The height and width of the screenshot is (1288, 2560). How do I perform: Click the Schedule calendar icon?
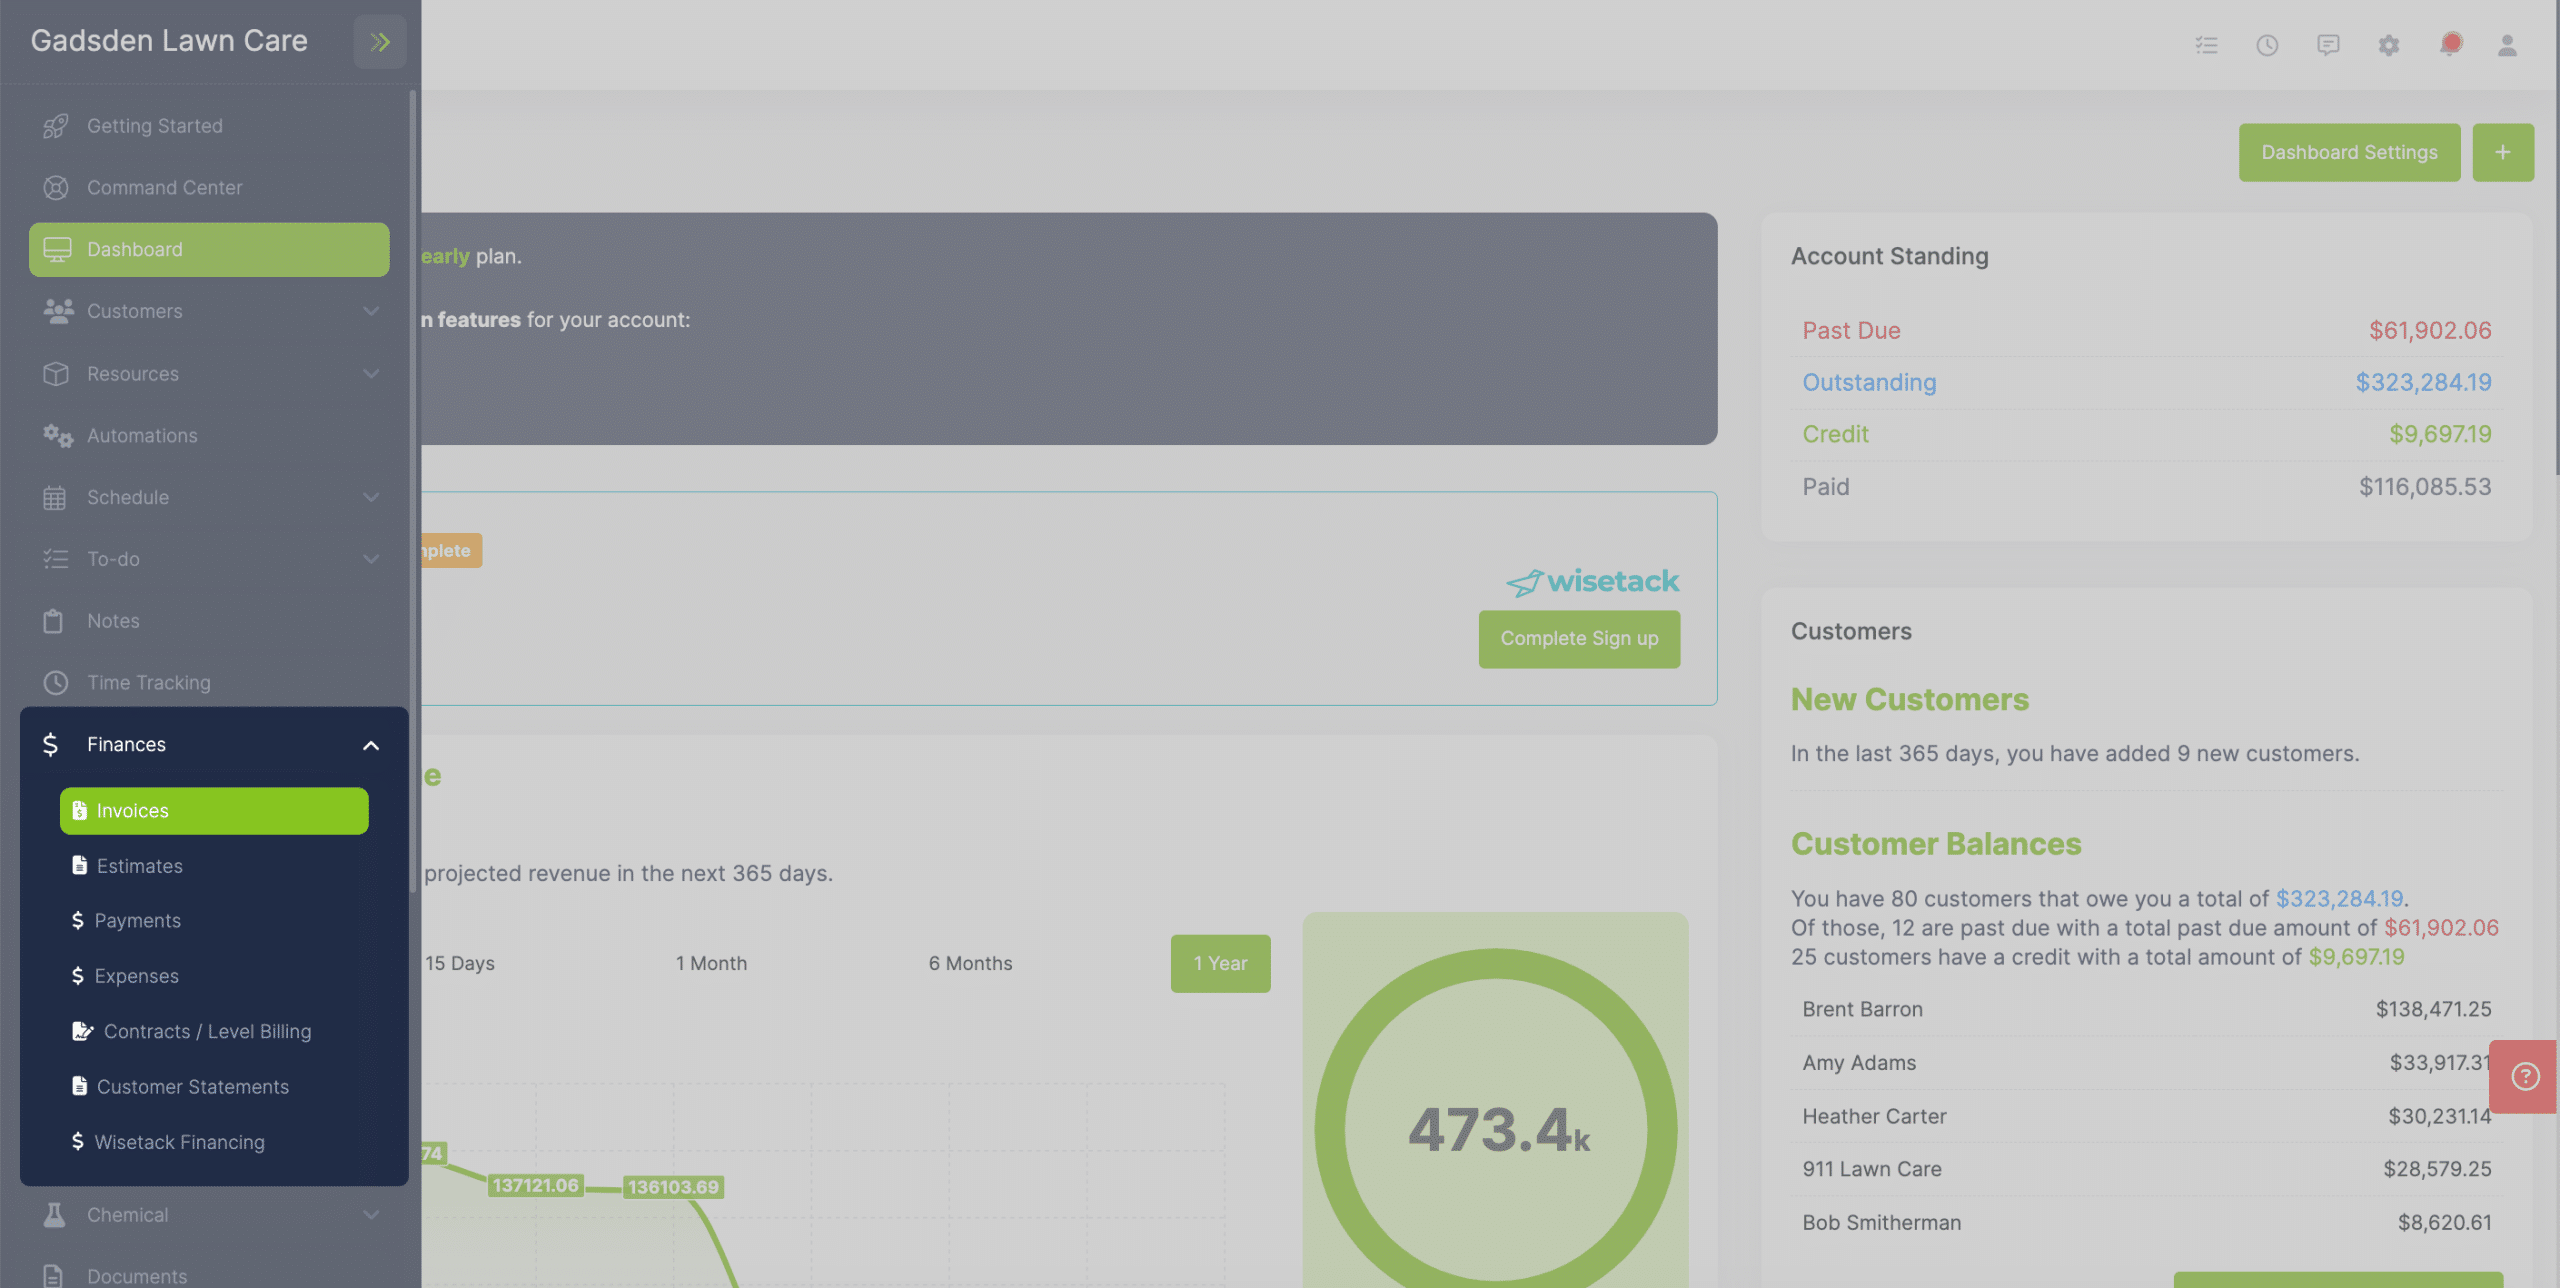tap(54, 497)
